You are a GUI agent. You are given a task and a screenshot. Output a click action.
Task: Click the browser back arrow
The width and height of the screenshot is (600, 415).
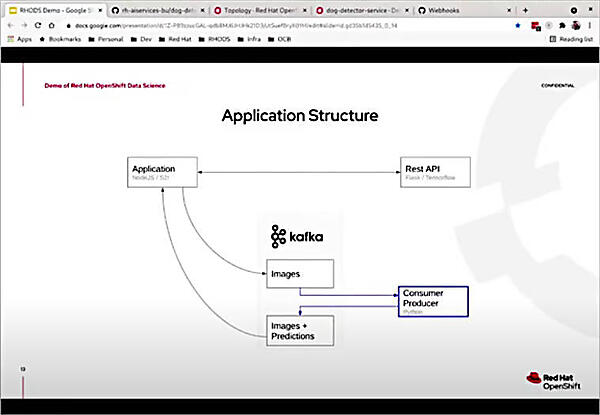point(10,23)
